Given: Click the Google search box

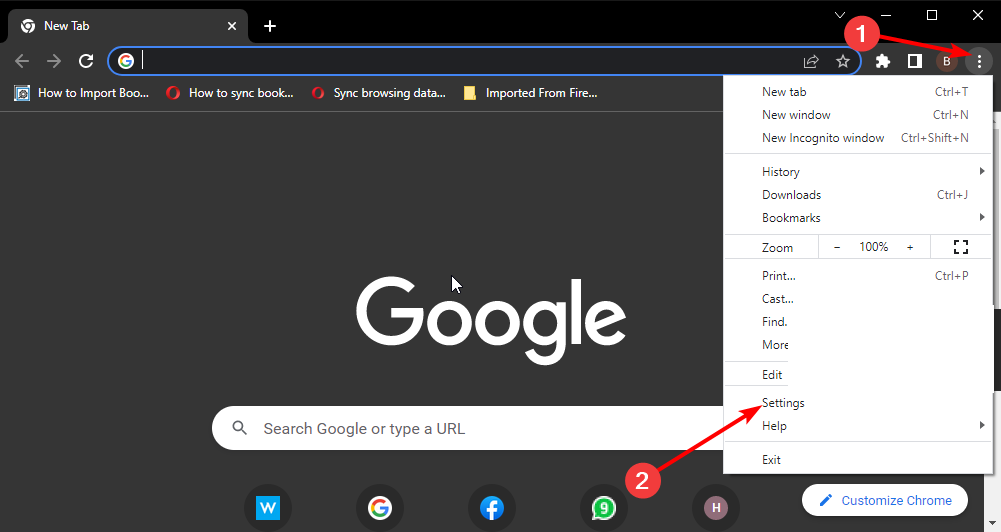Looking at the screenshot, I should 469,428.
